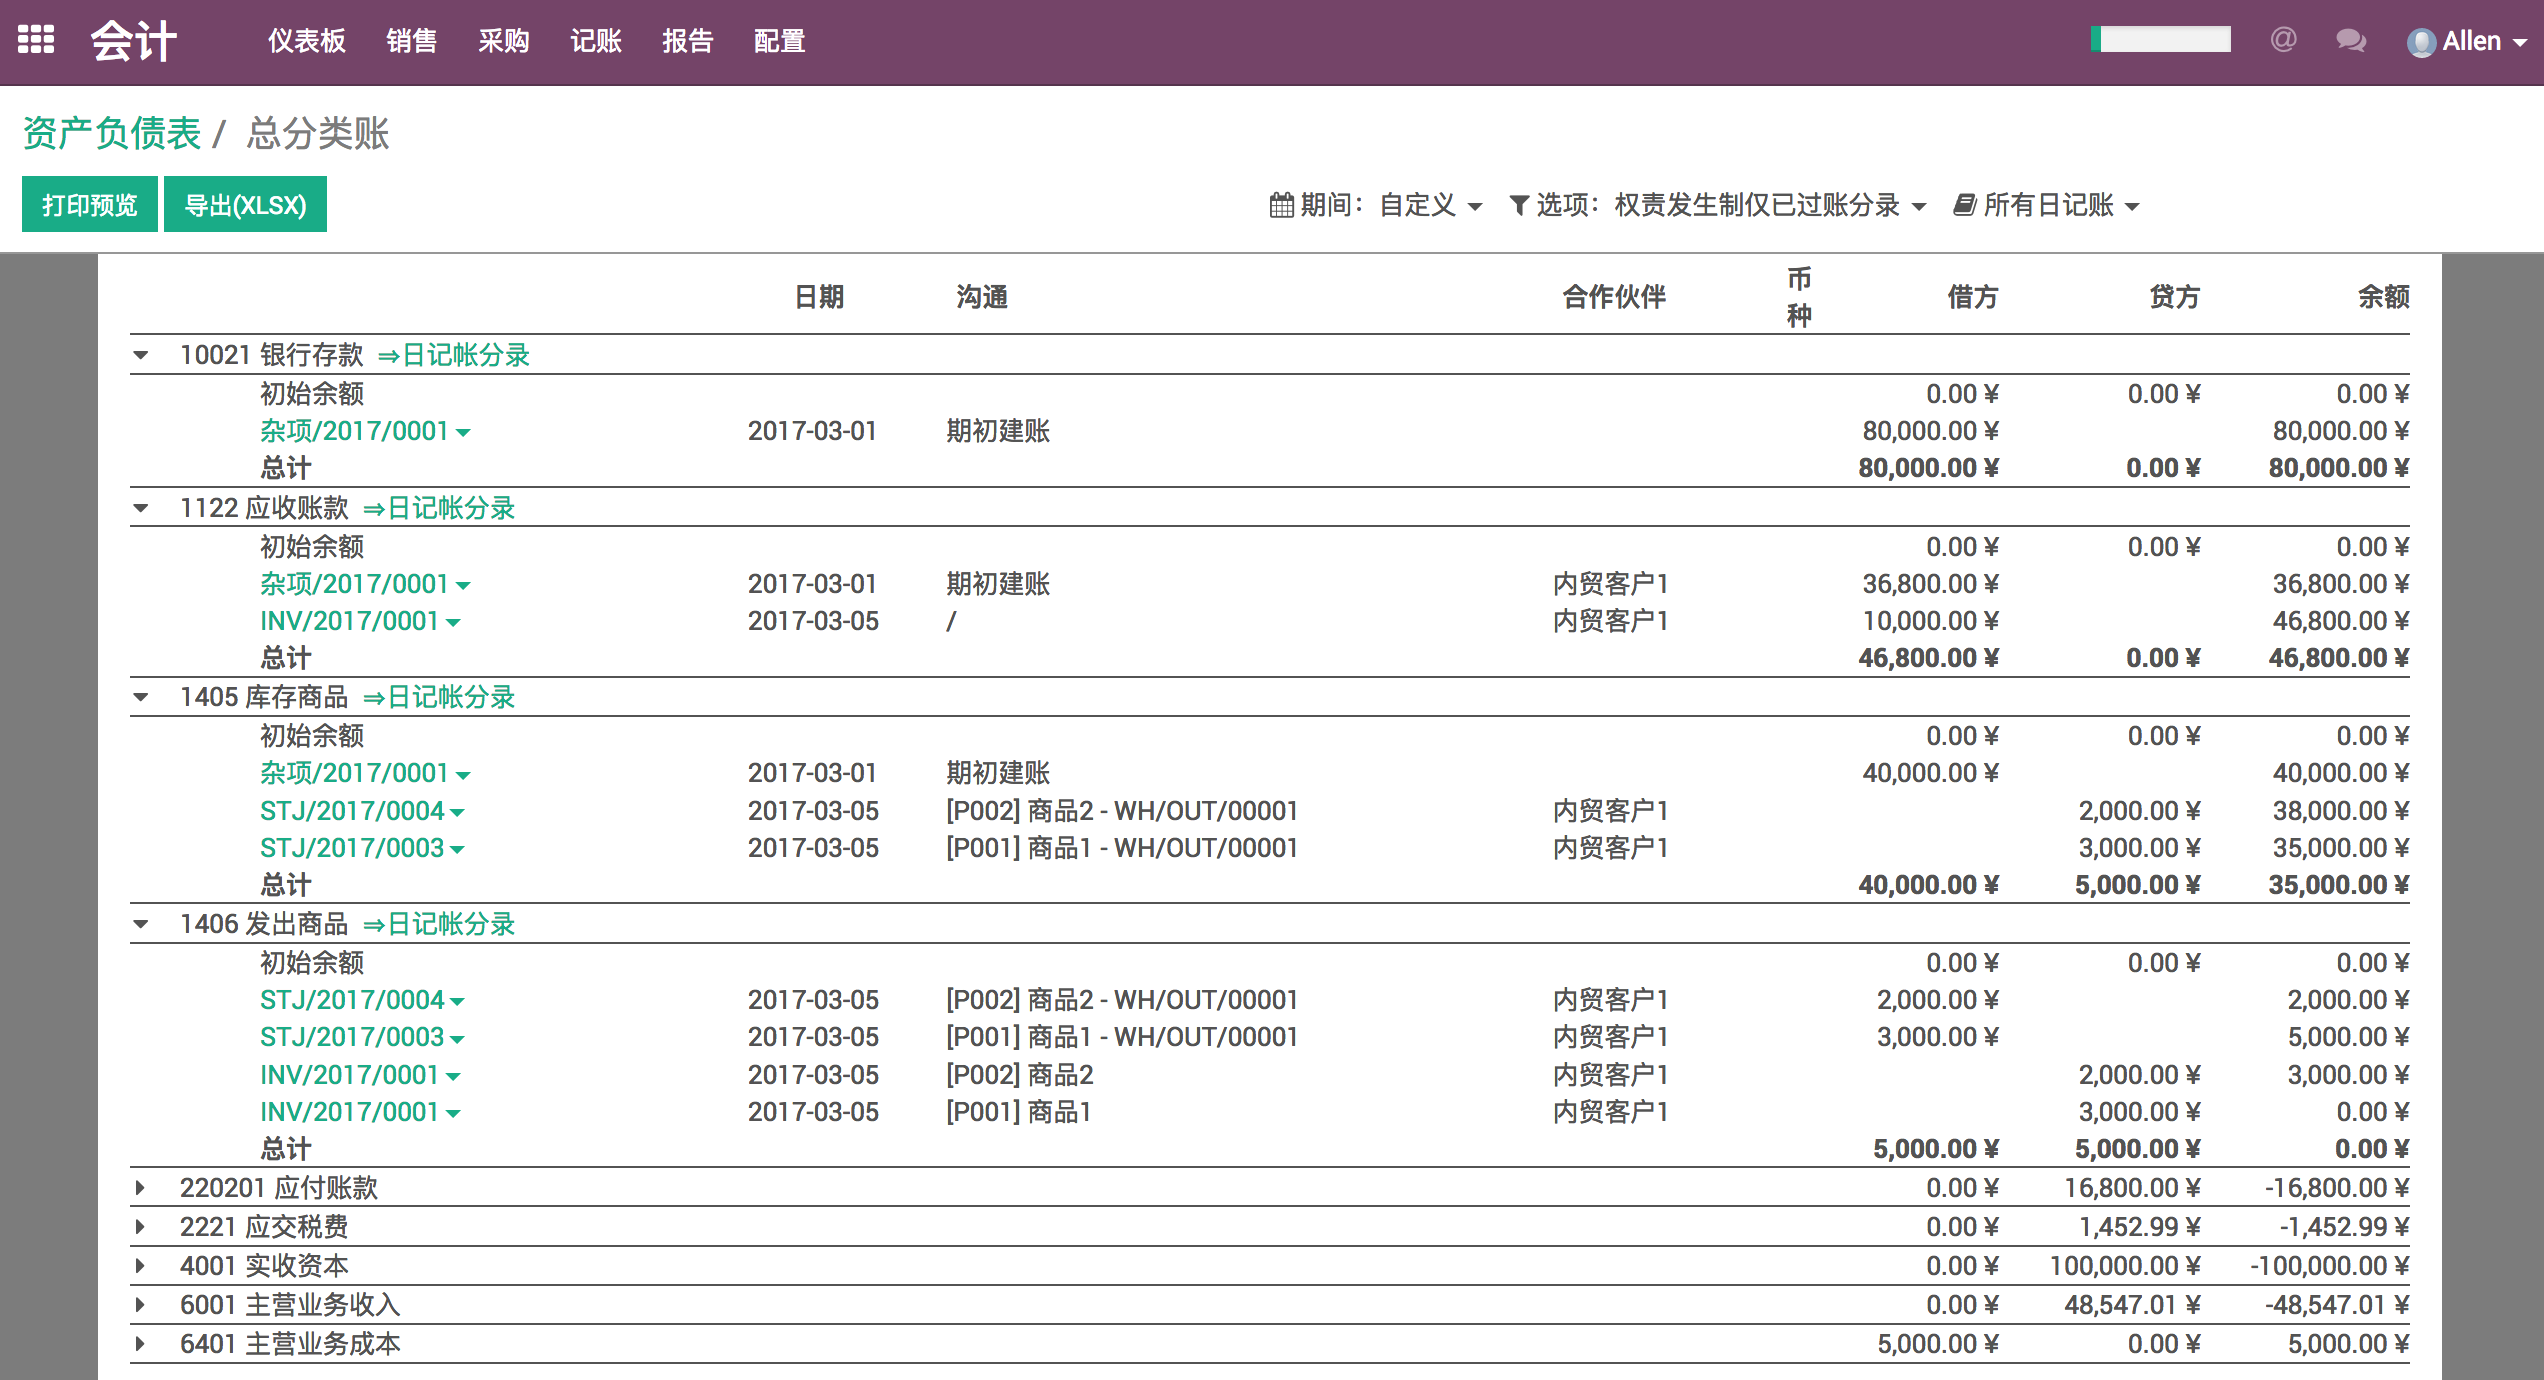Image resolution: width=2544 pixels, height=1380 pixels.
Task: Open the apps grid menu icon
Action: pos(36,40)
